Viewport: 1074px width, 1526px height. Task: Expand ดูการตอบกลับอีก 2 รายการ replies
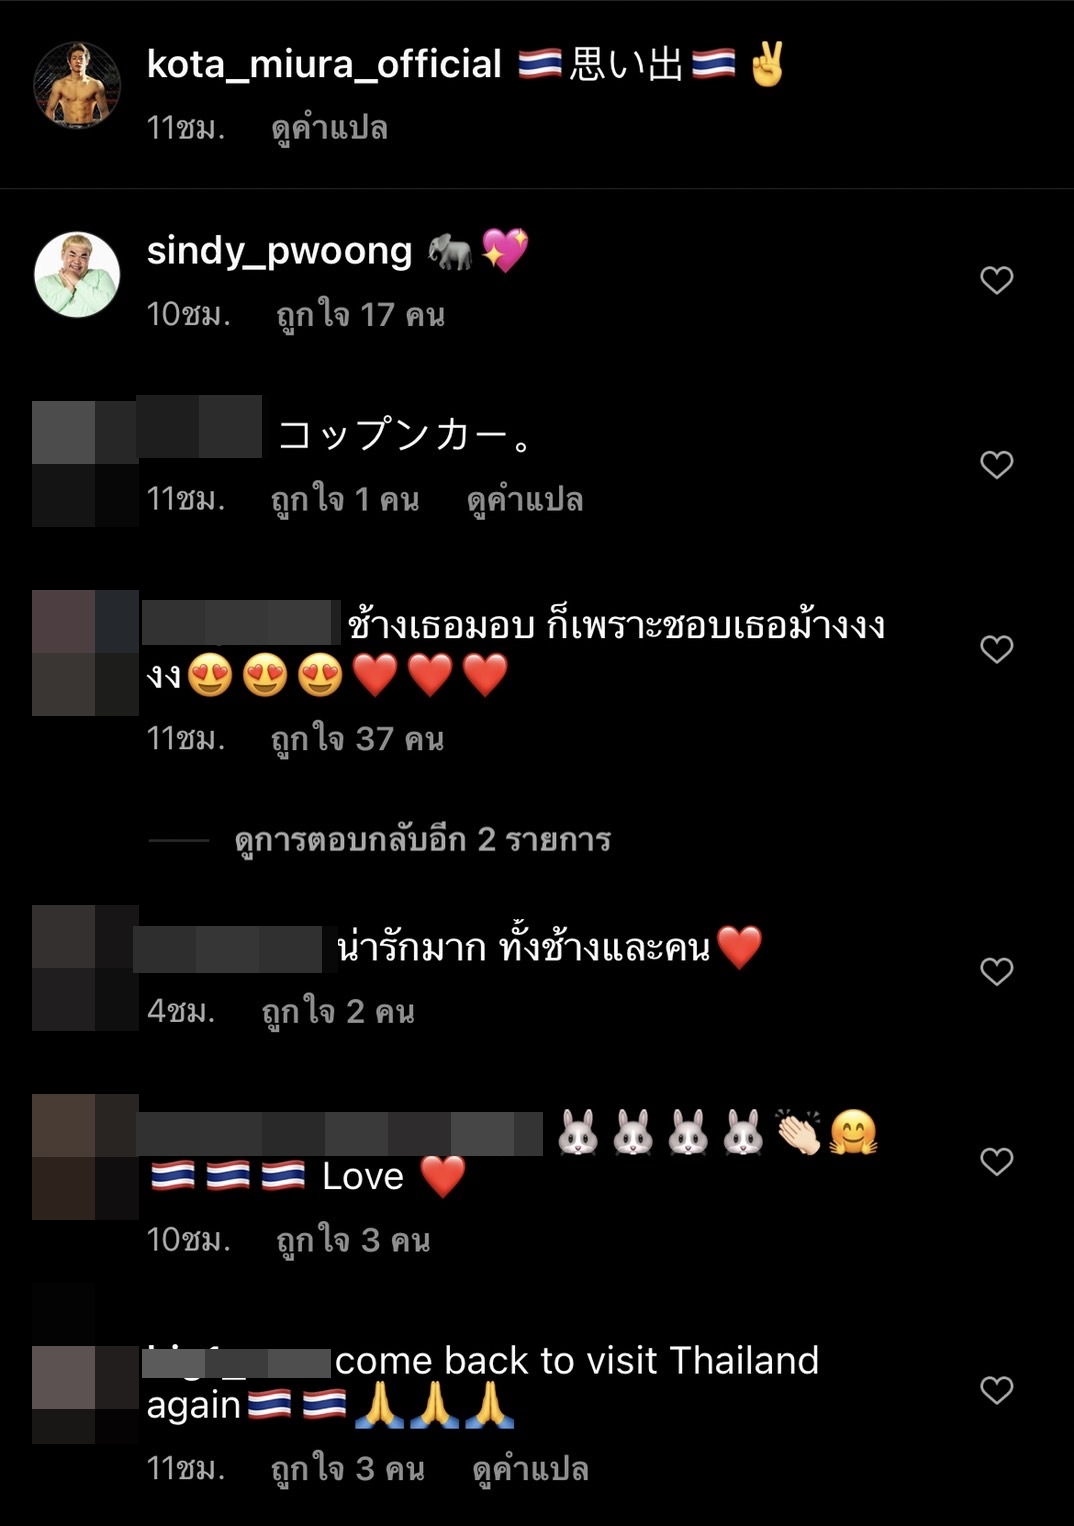point(422,840)
